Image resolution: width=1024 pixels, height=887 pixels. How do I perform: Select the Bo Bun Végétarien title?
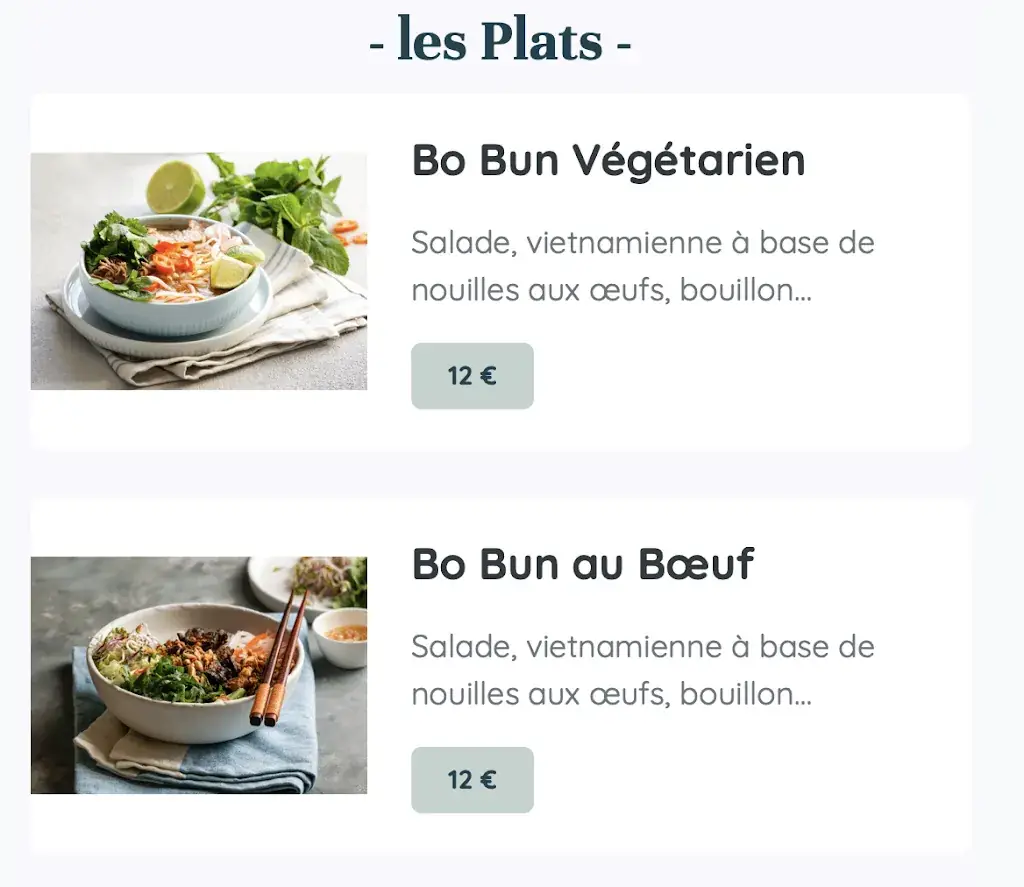[x=608, y=160]
